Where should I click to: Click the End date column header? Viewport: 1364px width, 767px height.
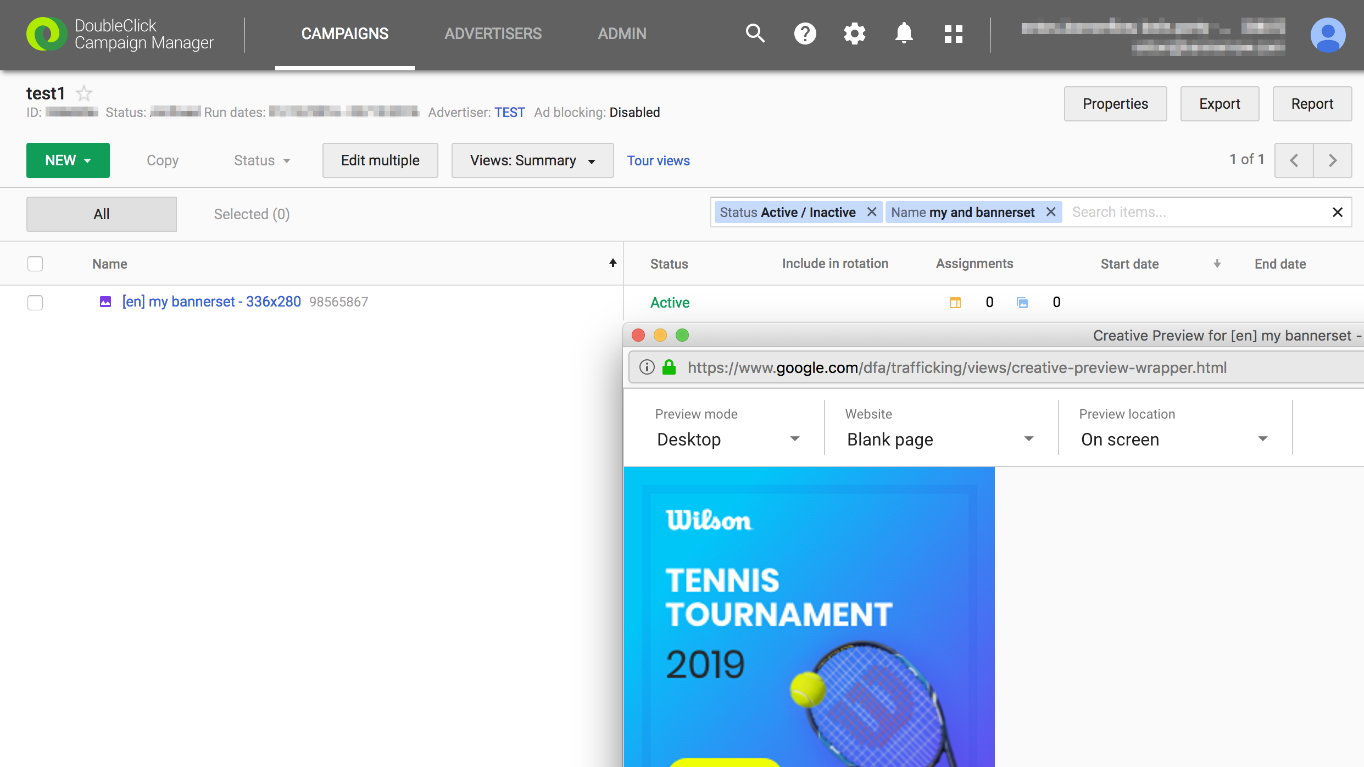coord(1280,264)
